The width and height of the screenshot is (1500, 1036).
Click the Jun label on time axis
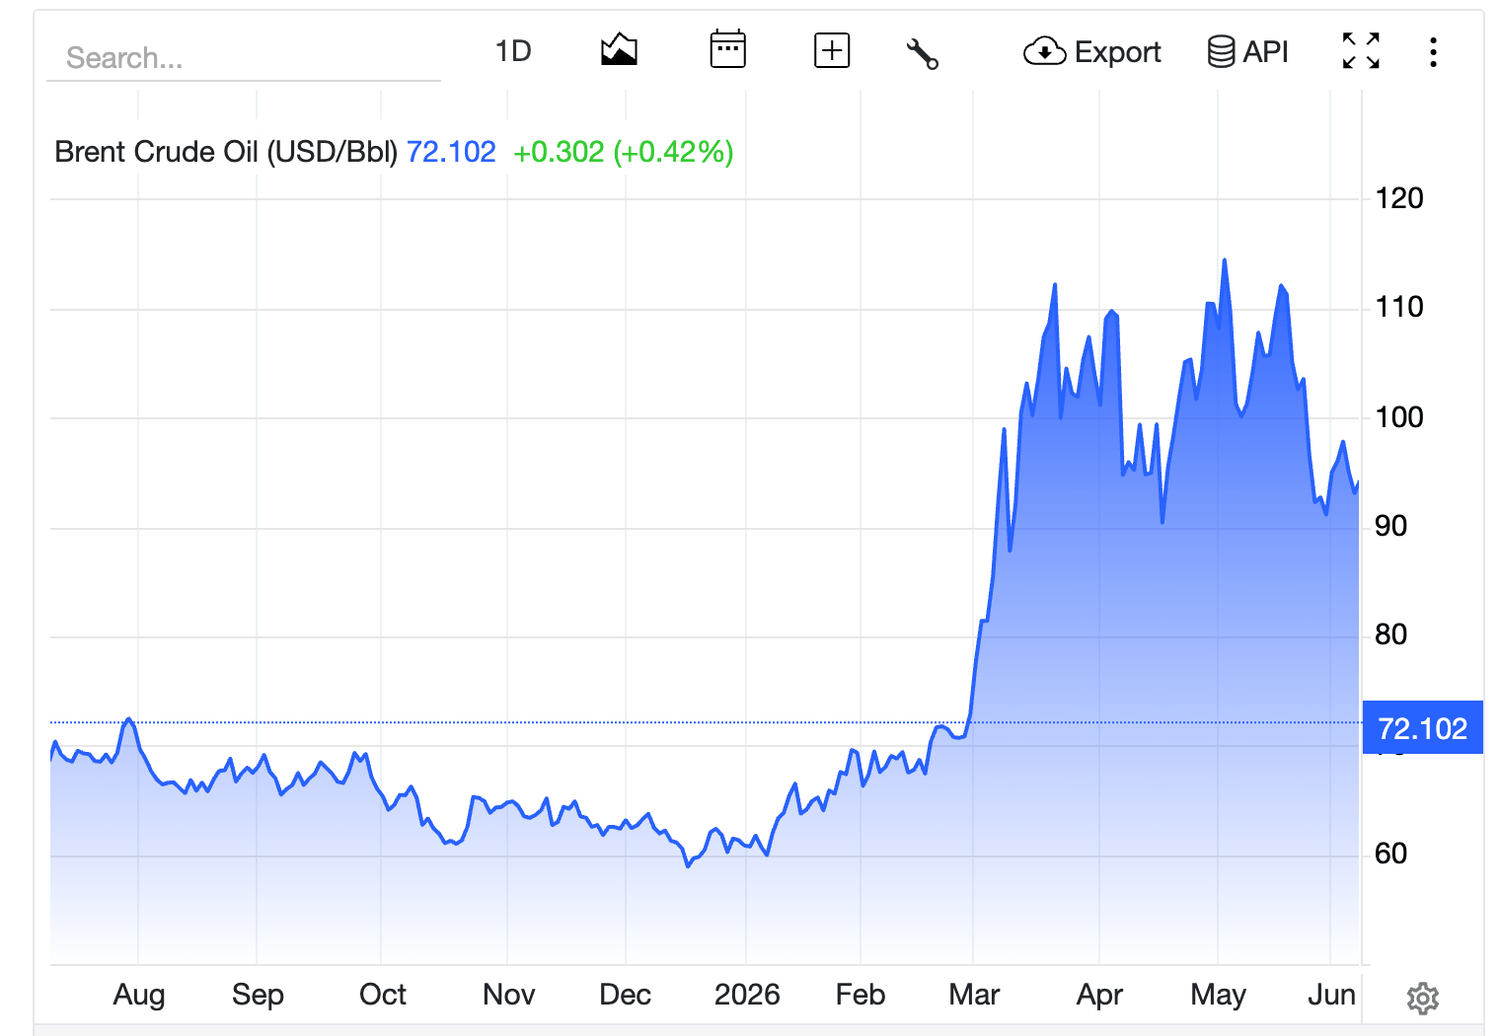click(x=1332, y=994)
